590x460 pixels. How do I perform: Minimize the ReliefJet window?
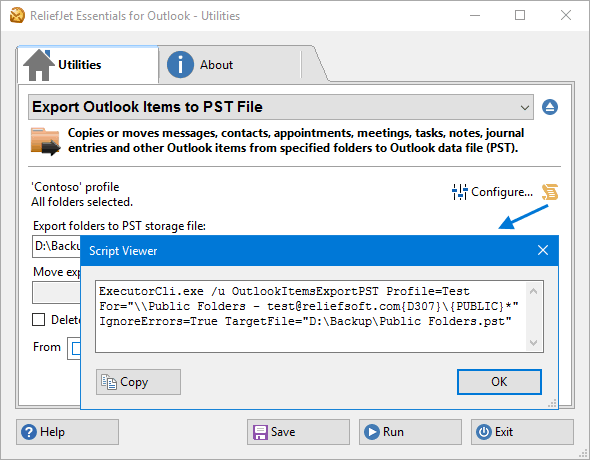[x=475, y=15]
